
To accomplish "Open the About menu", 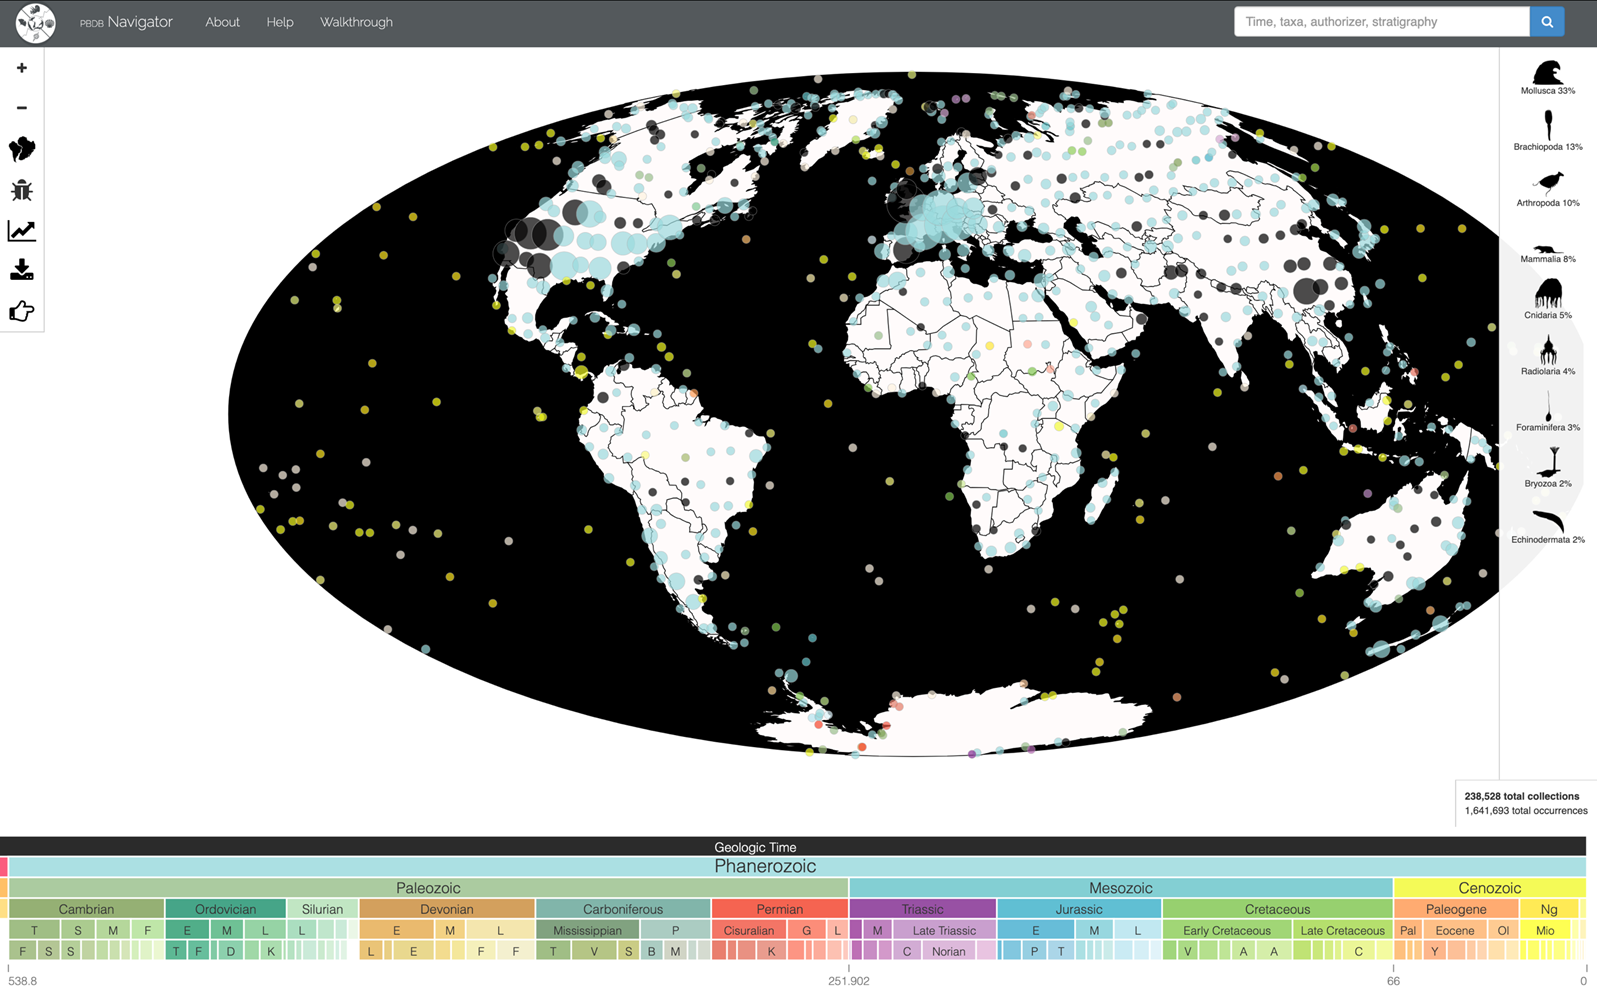I will click(222, 22).
